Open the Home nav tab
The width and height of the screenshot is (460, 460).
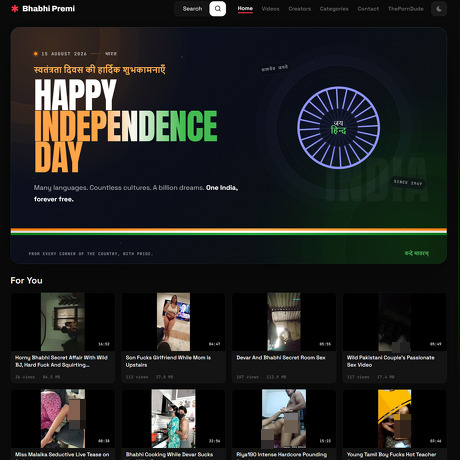point(245,9)
